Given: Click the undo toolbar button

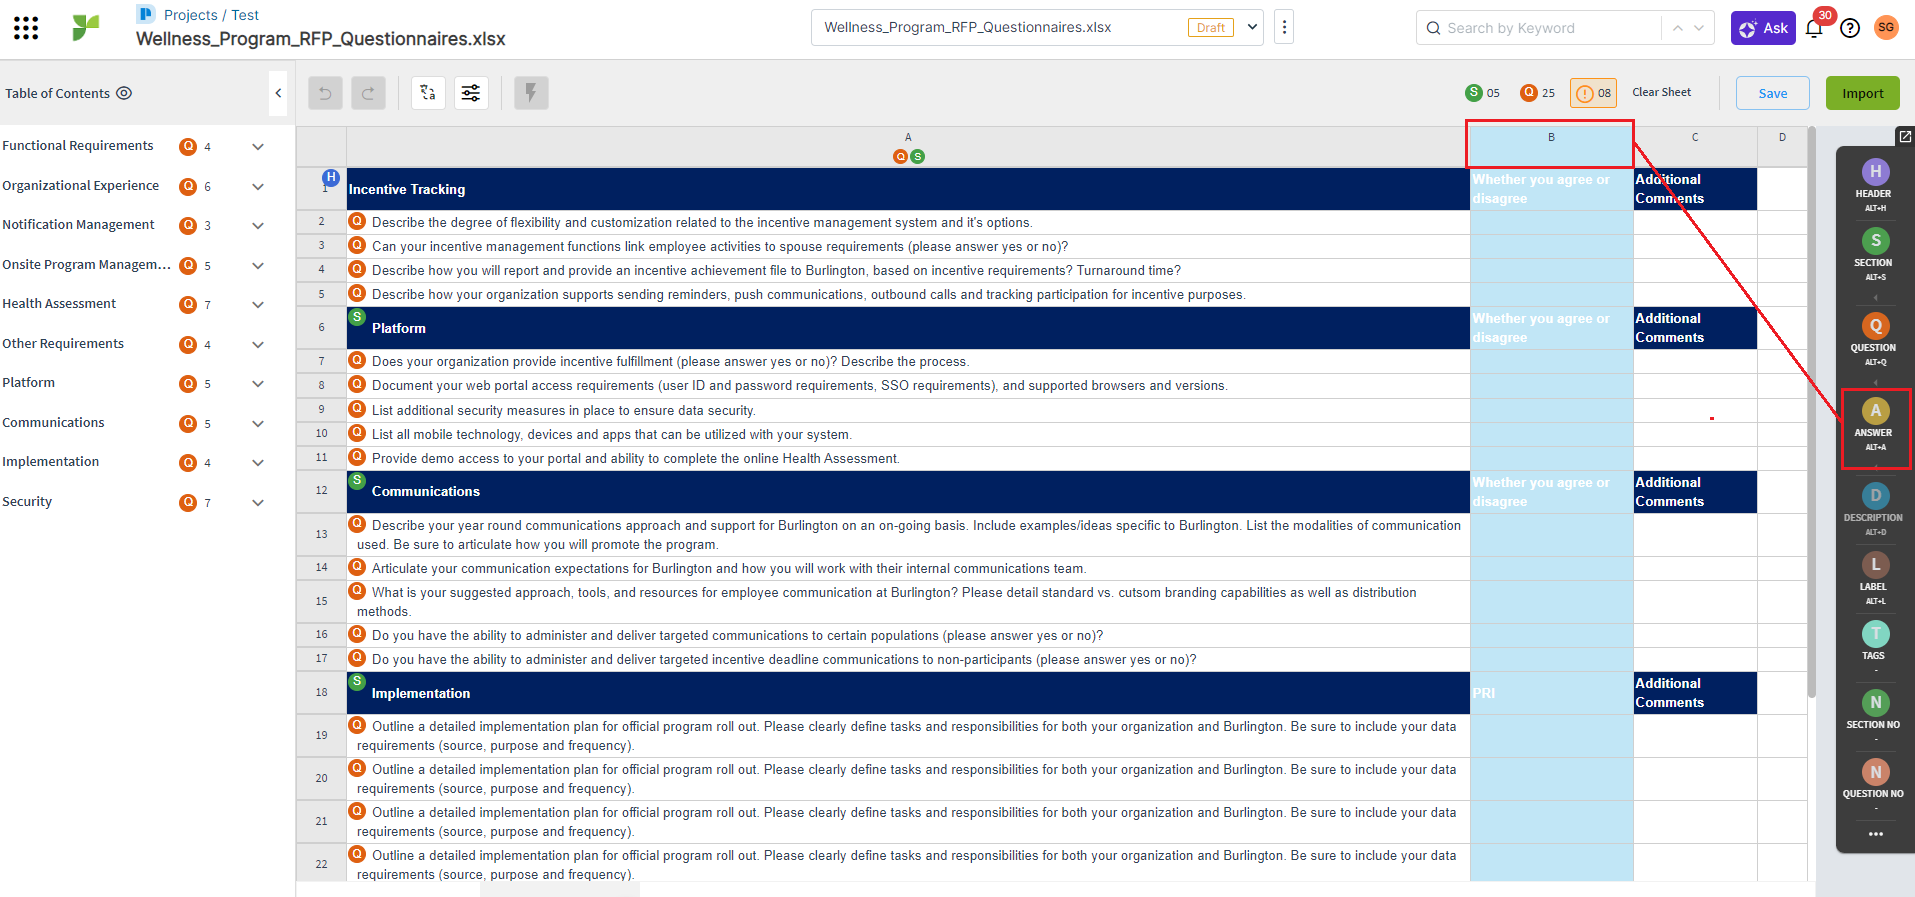Looking at the screenshot, I should click(x=325, y=93).
